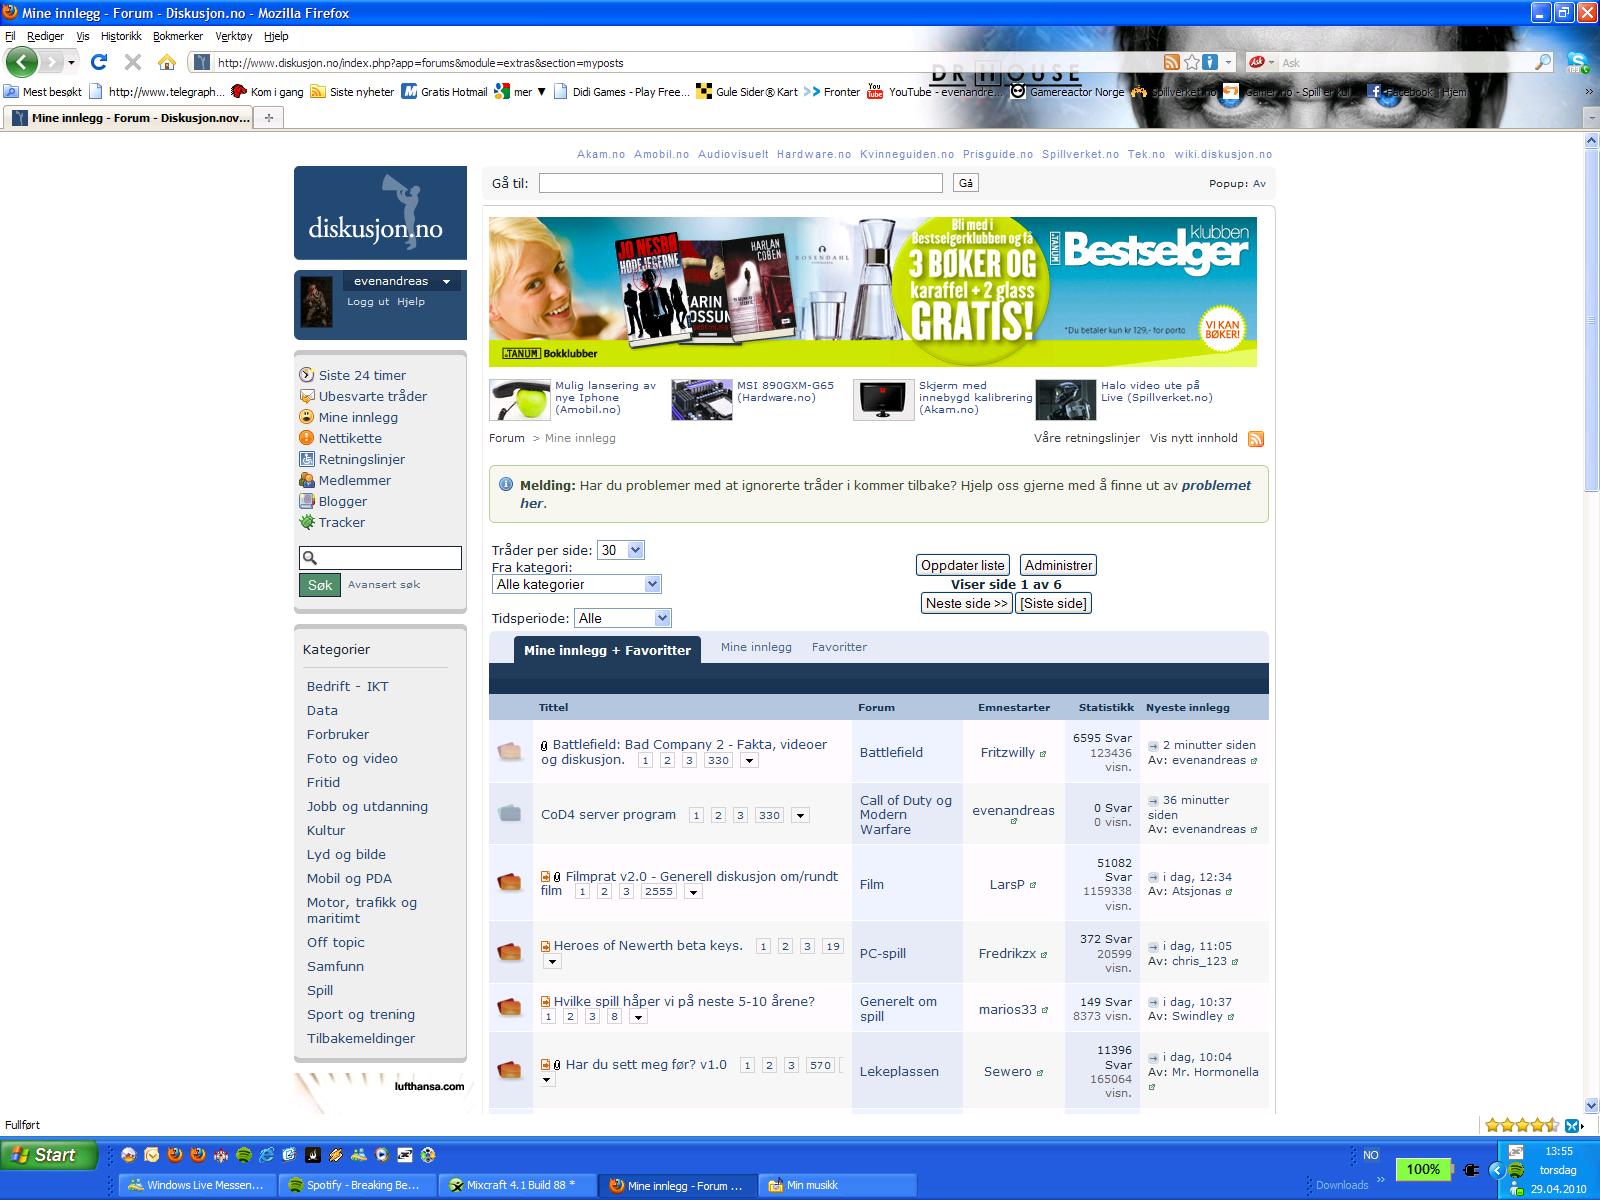1600x1200 pixels.
Task: Switch to Favoritter tab
Action: point(839,647)
